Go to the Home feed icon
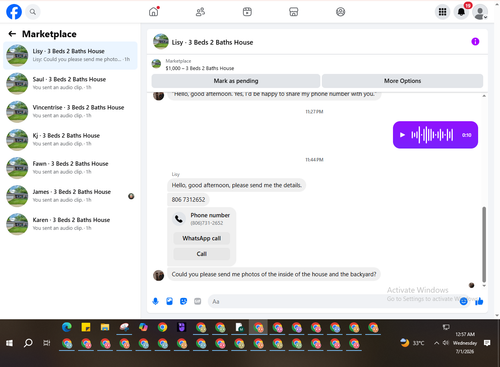 pyautogui.click(x=154, y=12)
